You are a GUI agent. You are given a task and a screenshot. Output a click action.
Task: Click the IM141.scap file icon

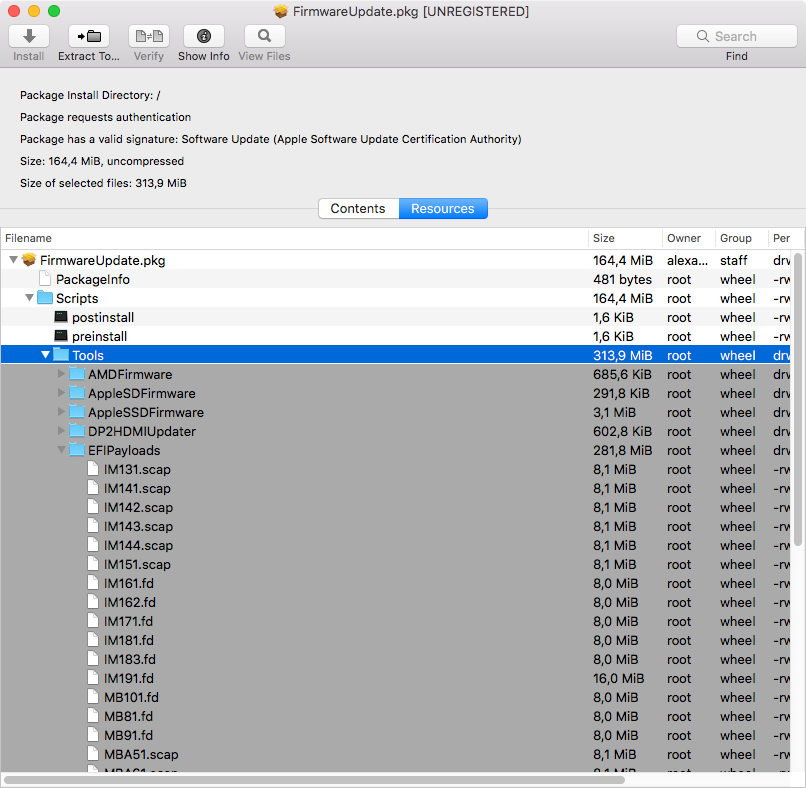pos(93,488)
